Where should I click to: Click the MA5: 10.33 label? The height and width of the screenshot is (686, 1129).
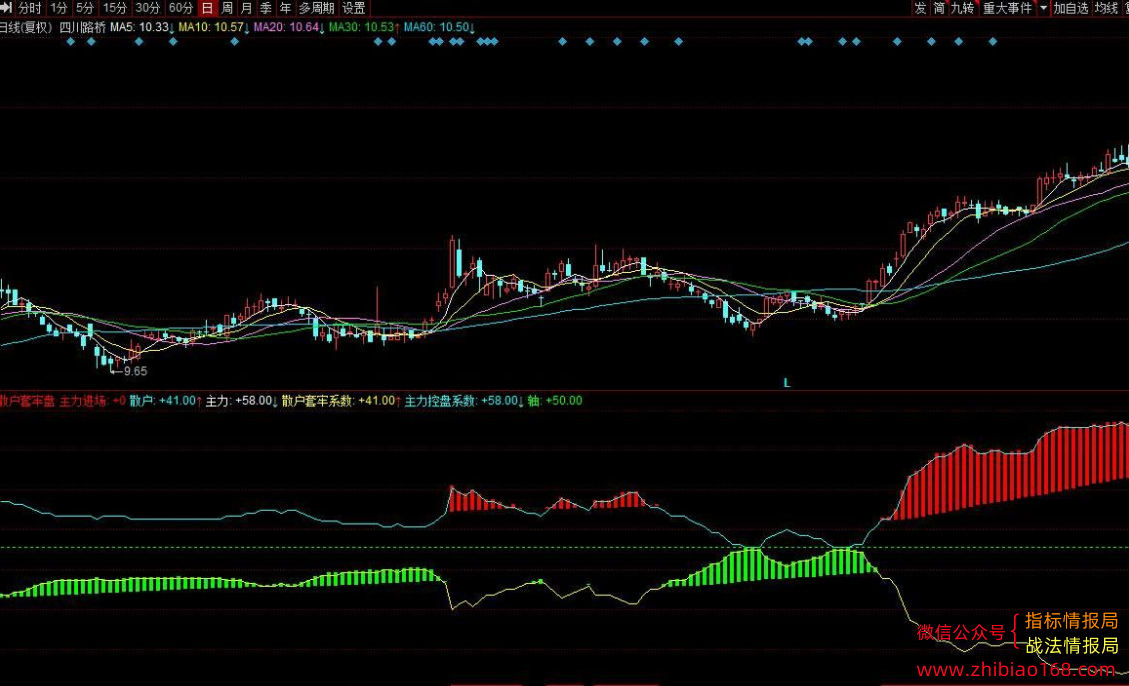[x=143, y=27]
